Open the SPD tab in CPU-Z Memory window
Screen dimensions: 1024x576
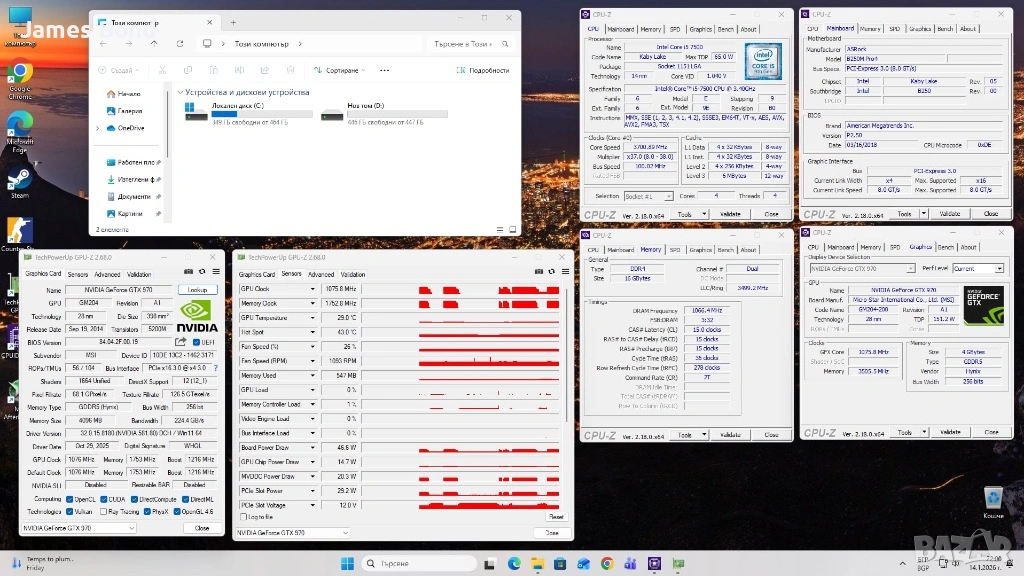coord(674,250)
